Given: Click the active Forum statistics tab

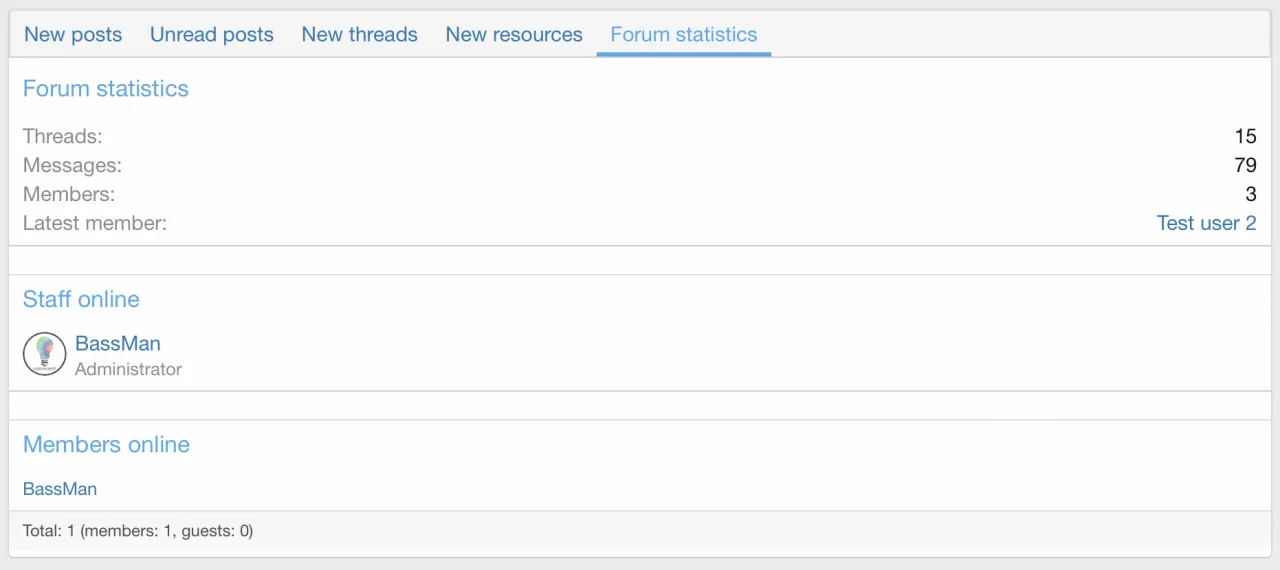Looking at the screenshot, I should coord(684,34).
